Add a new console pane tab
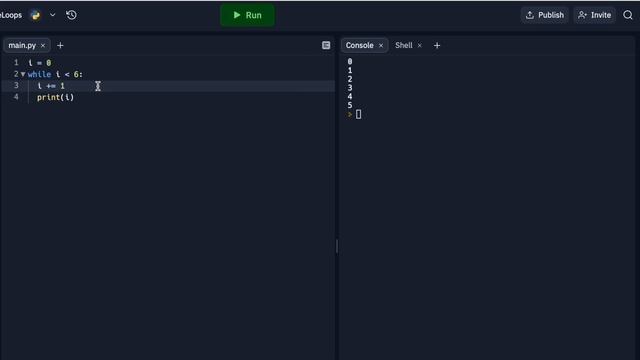Viewport: 640px width, 360px height. 437,45
